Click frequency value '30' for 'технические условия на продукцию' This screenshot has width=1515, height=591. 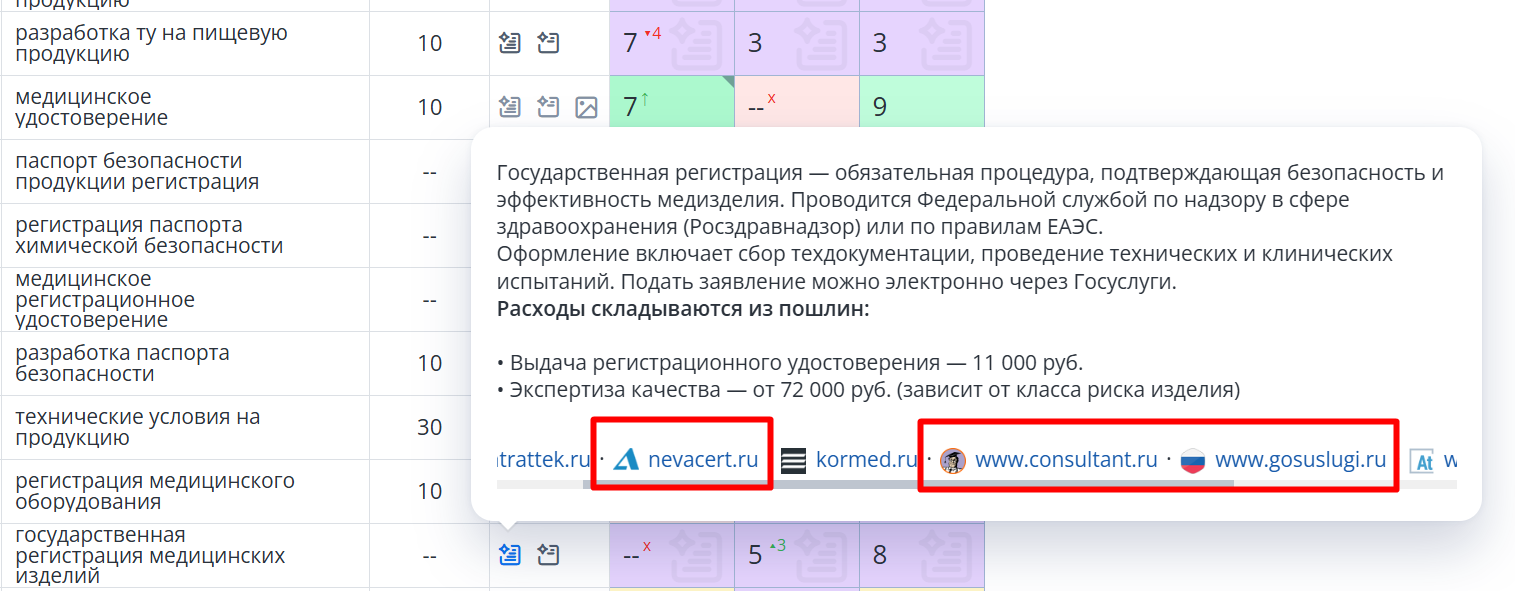coord(429,427)
